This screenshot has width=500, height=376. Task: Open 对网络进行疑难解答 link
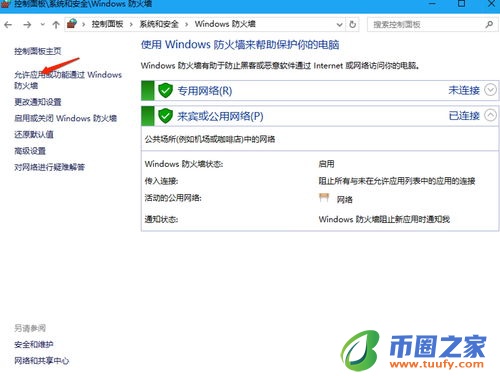pos(49,167)
